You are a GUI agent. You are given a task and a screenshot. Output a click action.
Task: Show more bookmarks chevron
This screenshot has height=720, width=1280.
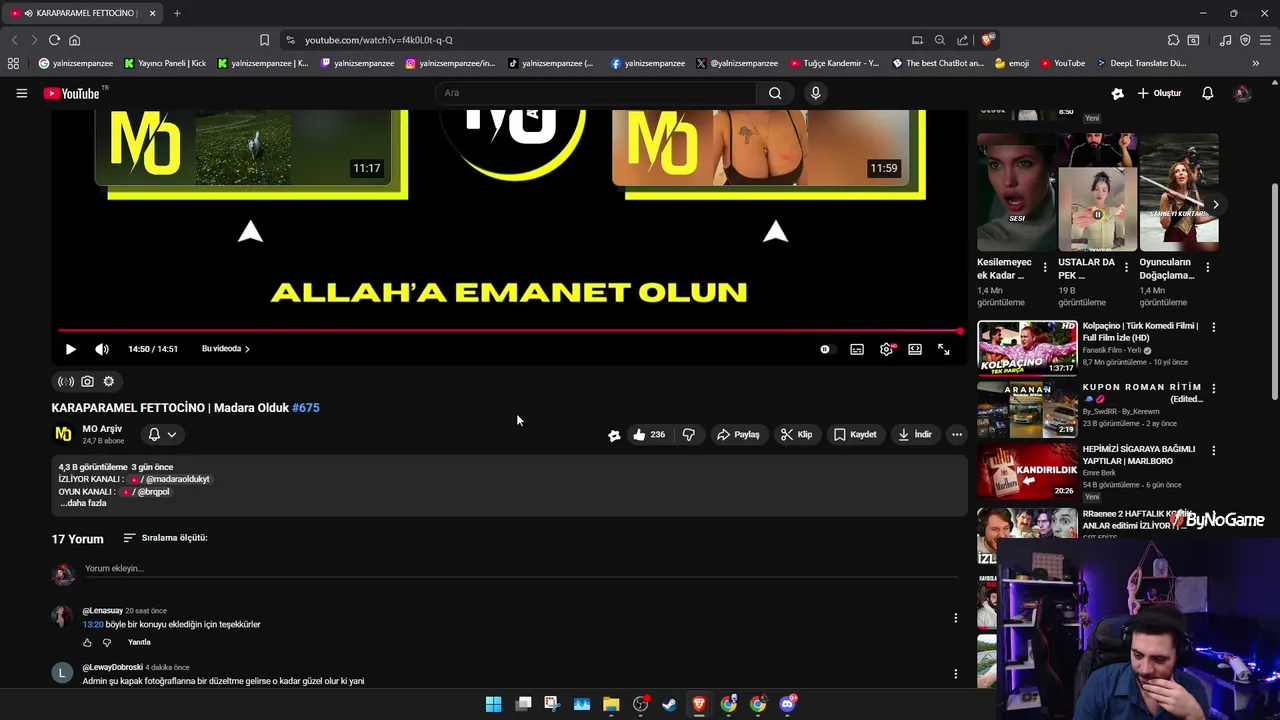tap(1255, 63)
